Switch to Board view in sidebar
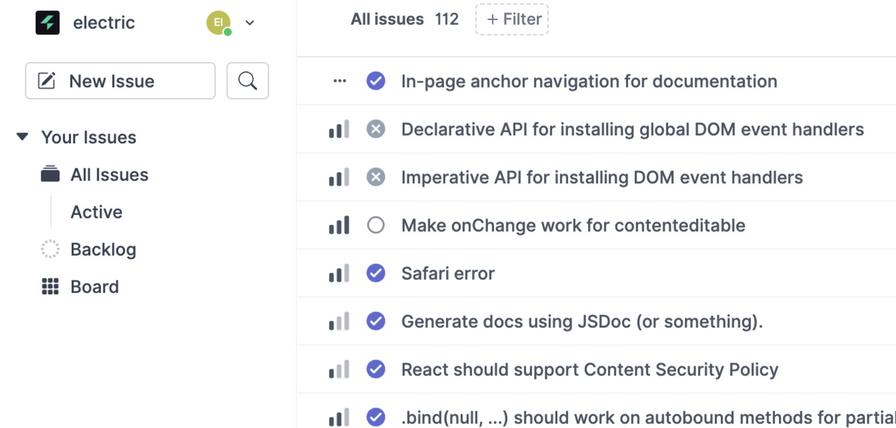Screen dimensions: 896x428 (x=94, y=287)
